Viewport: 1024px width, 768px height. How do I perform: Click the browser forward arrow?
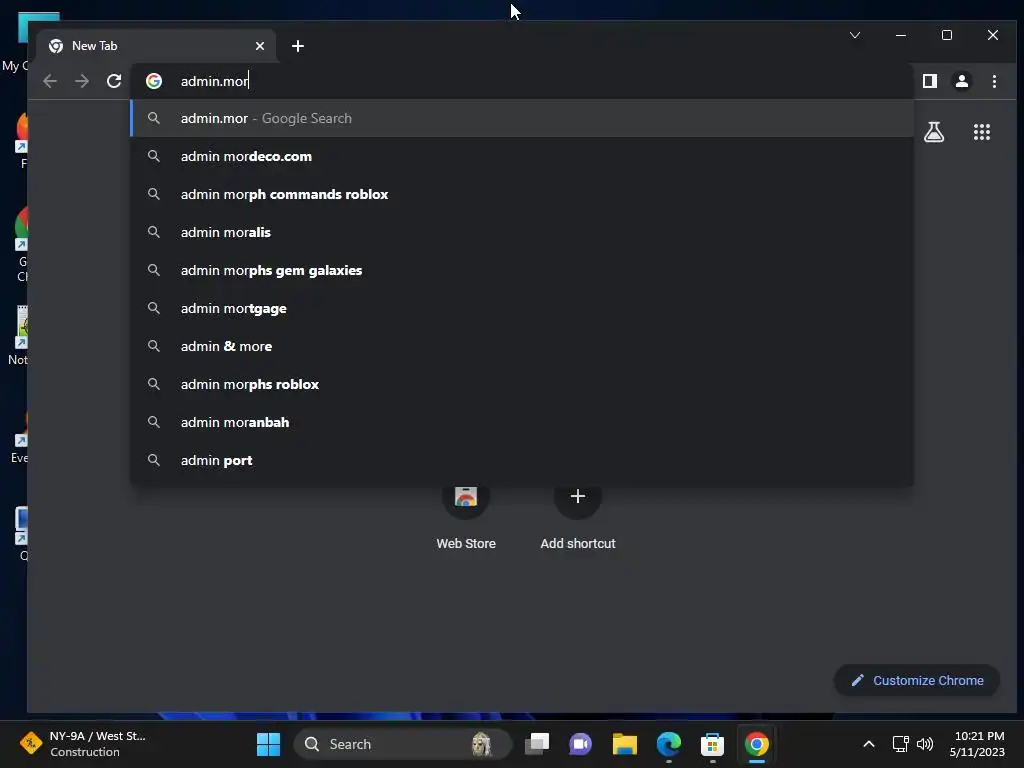tap(82, 81)
